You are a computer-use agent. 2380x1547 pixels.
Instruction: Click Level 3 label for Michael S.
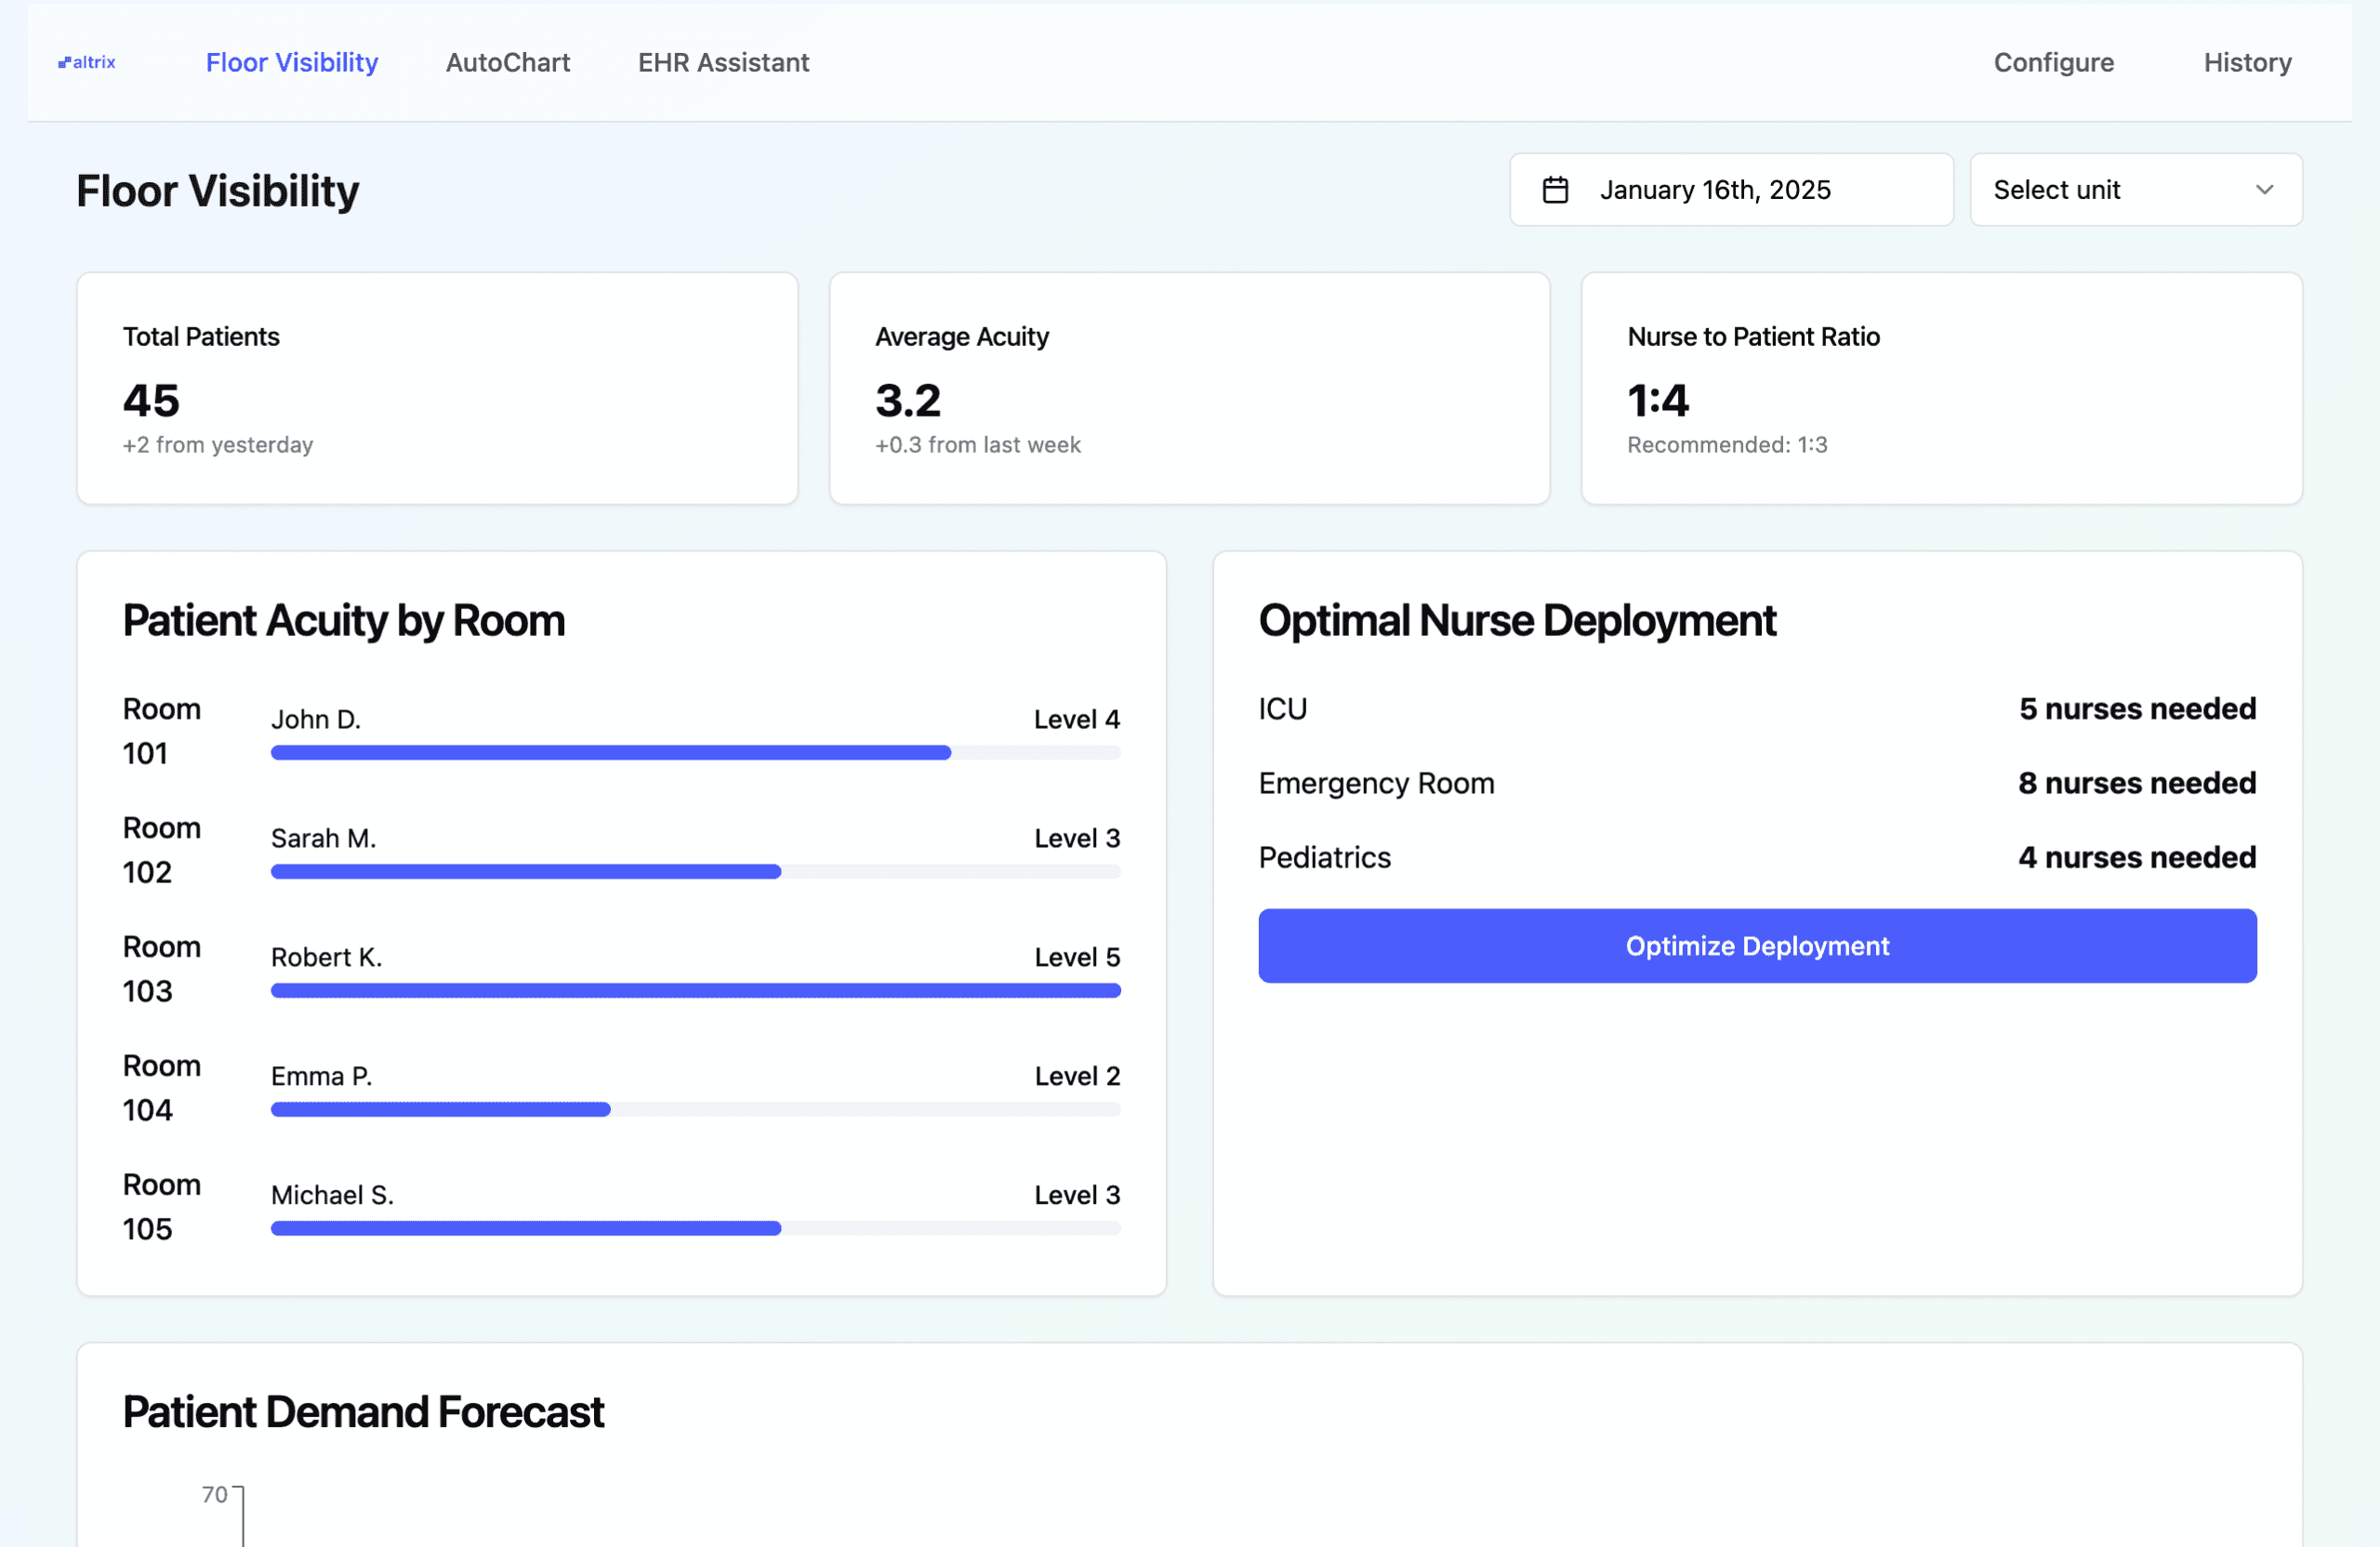click(1077, 1195)
